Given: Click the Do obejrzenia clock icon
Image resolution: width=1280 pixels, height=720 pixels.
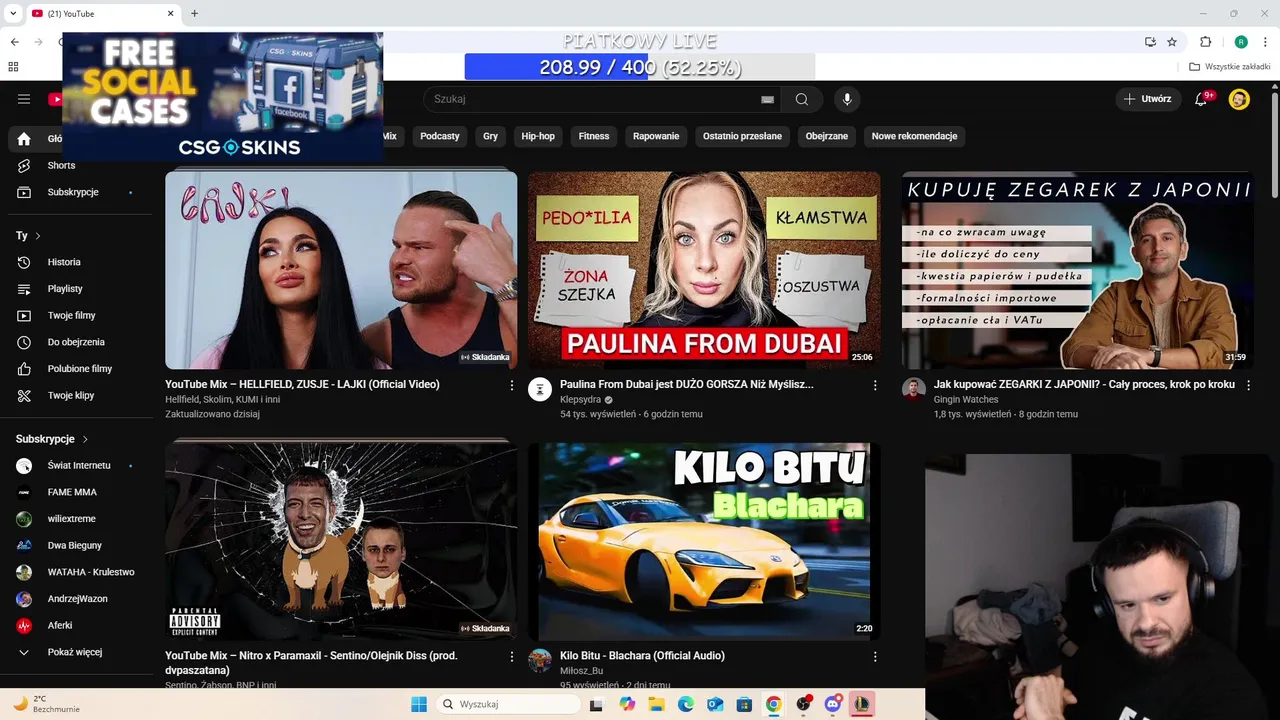Looking at the screenshot, I should [x=24, y=342].
